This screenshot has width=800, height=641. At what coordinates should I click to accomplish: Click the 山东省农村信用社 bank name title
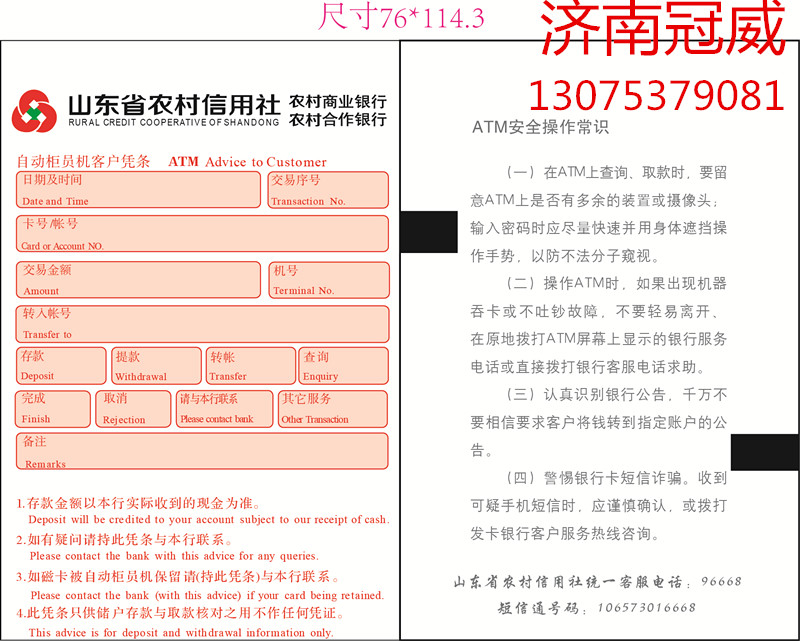(x=174, y=105)
